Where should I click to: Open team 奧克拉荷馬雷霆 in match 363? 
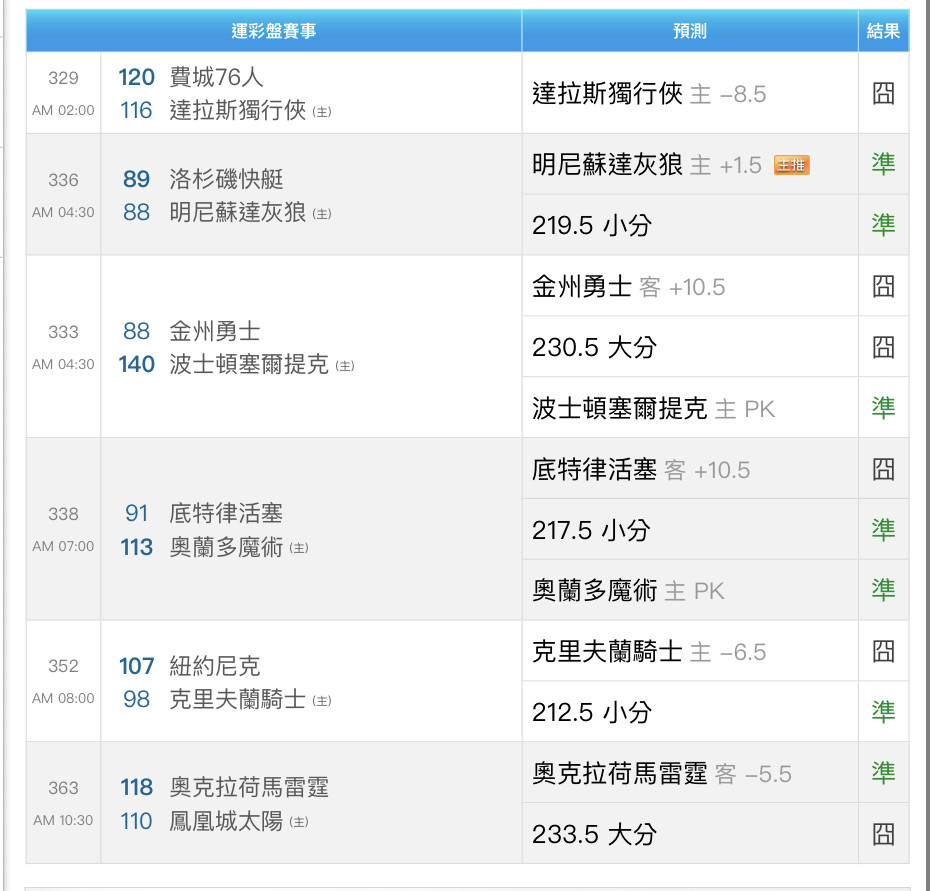249,787
